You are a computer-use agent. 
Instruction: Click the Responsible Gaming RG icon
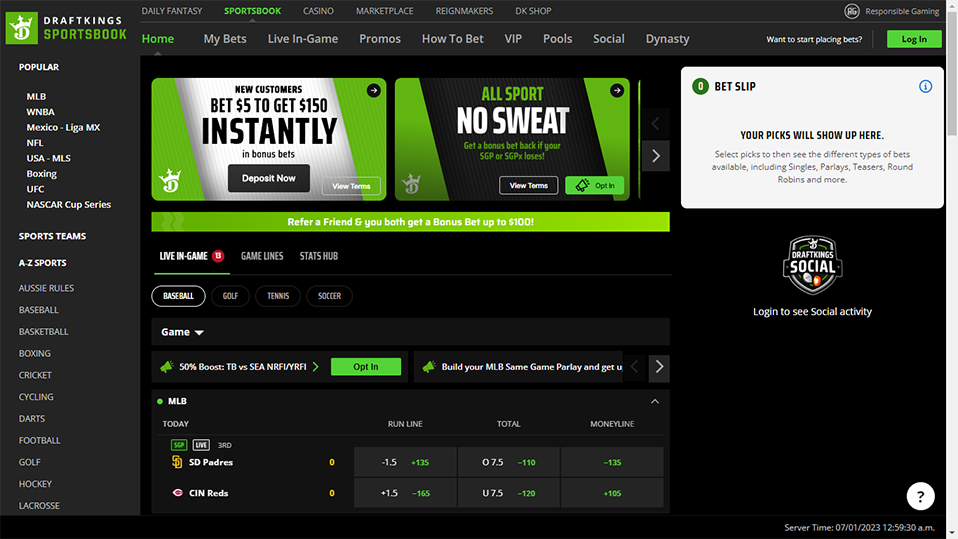852,11
